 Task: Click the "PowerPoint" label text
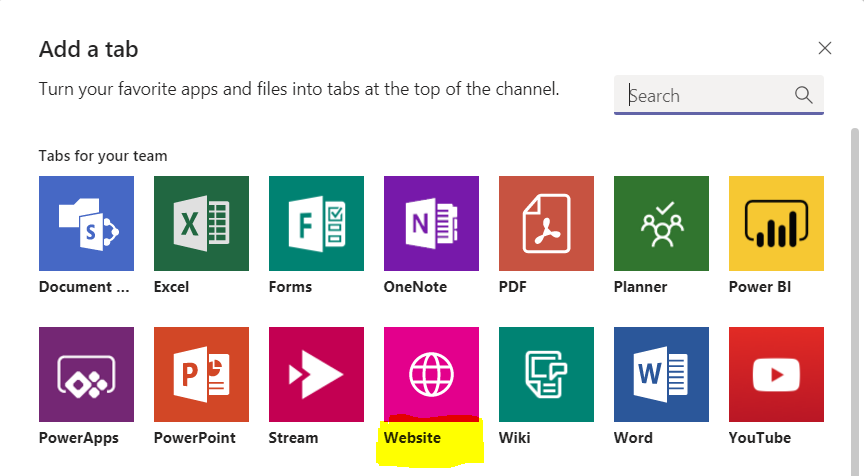[195, 438]
